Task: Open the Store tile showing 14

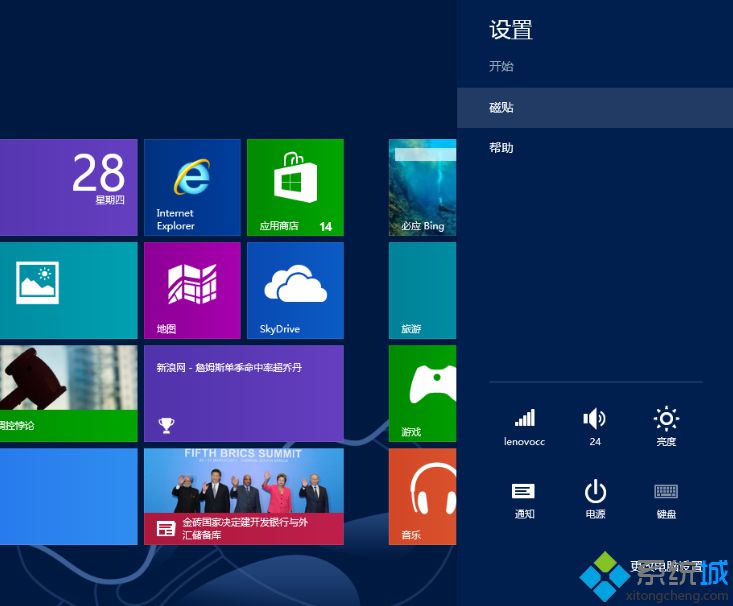Action: click(x=295, y=187)
